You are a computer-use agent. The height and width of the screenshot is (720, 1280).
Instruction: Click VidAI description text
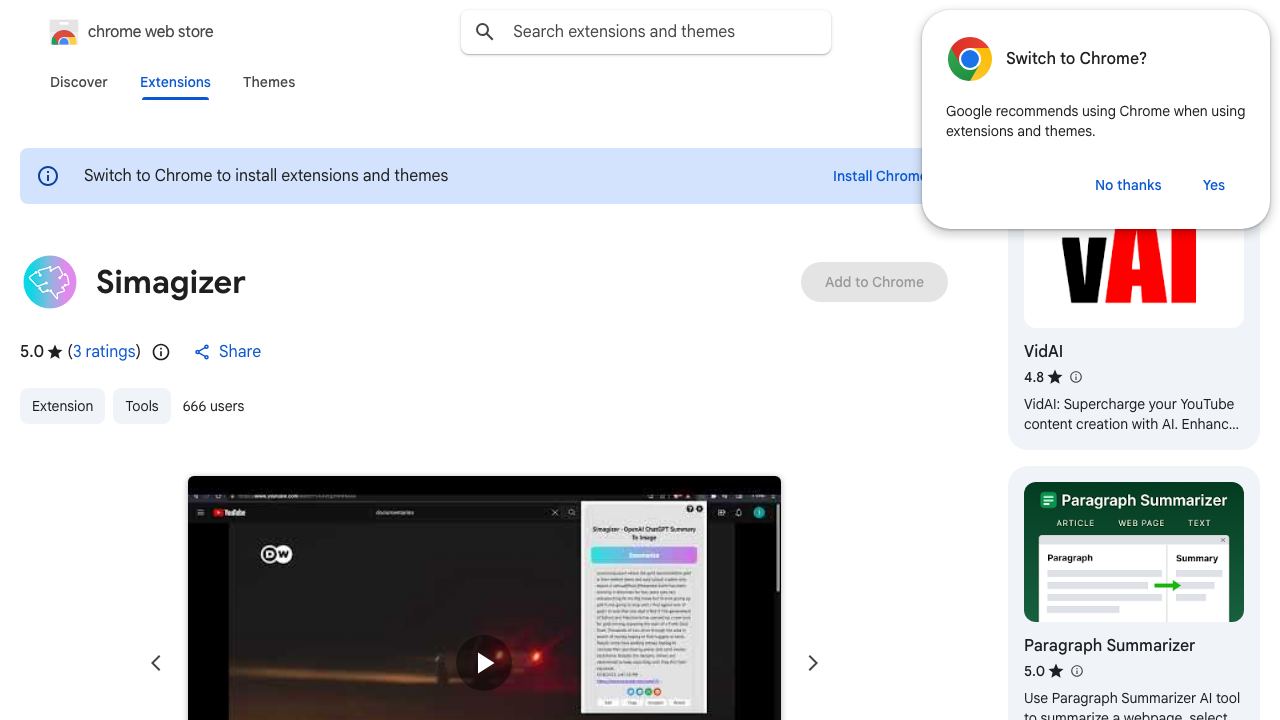click(1131, 414)
